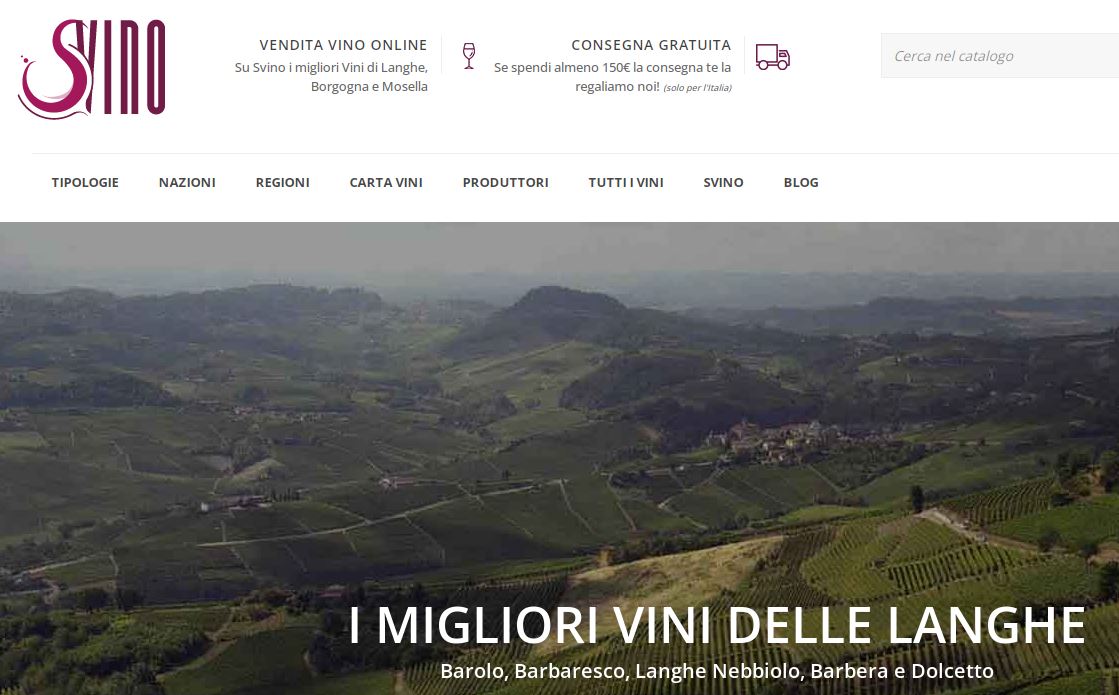Click the catalog search field
1119x695 pixels.
(1000, 56)
